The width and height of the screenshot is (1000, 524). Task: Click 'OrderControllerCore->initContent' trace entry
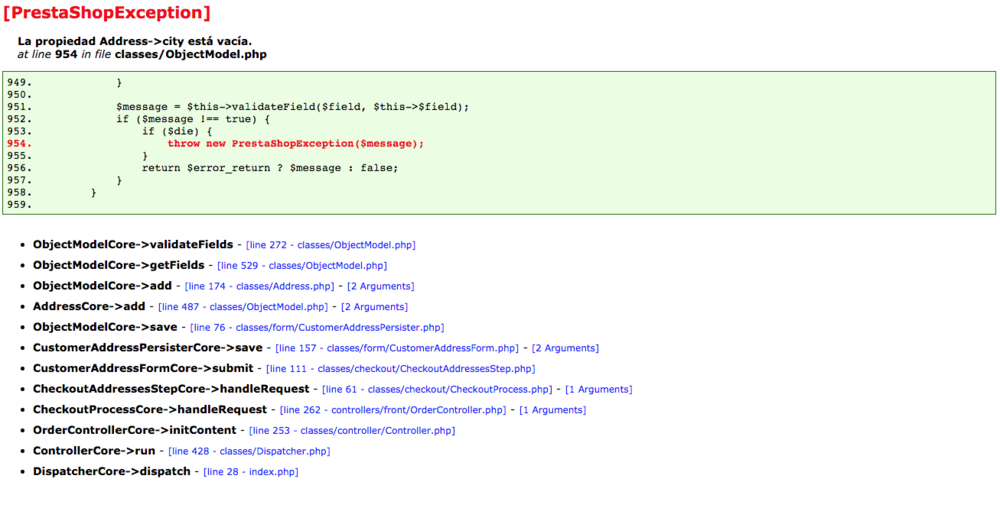coord(135,430)
